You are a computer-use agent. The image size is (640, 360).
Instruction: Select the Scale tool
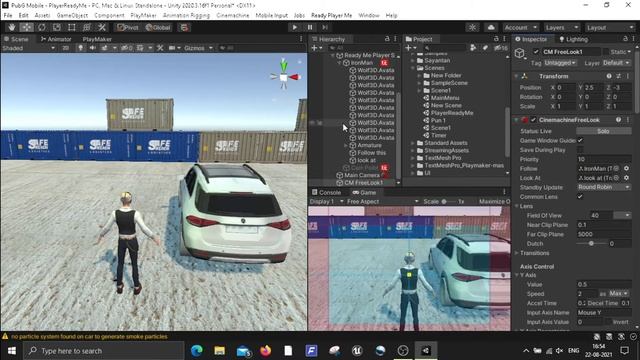[57, 27]
